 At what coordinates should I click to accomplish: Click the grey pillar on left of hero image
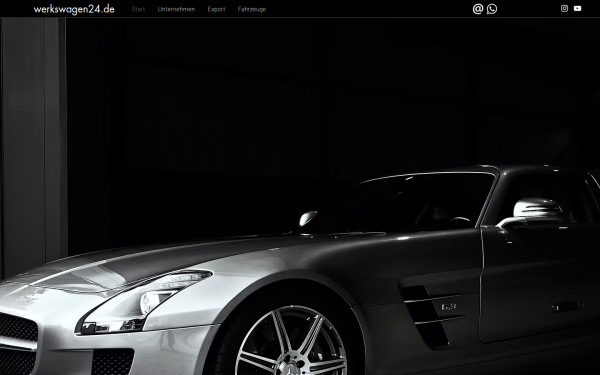click(x=33, y=145)
